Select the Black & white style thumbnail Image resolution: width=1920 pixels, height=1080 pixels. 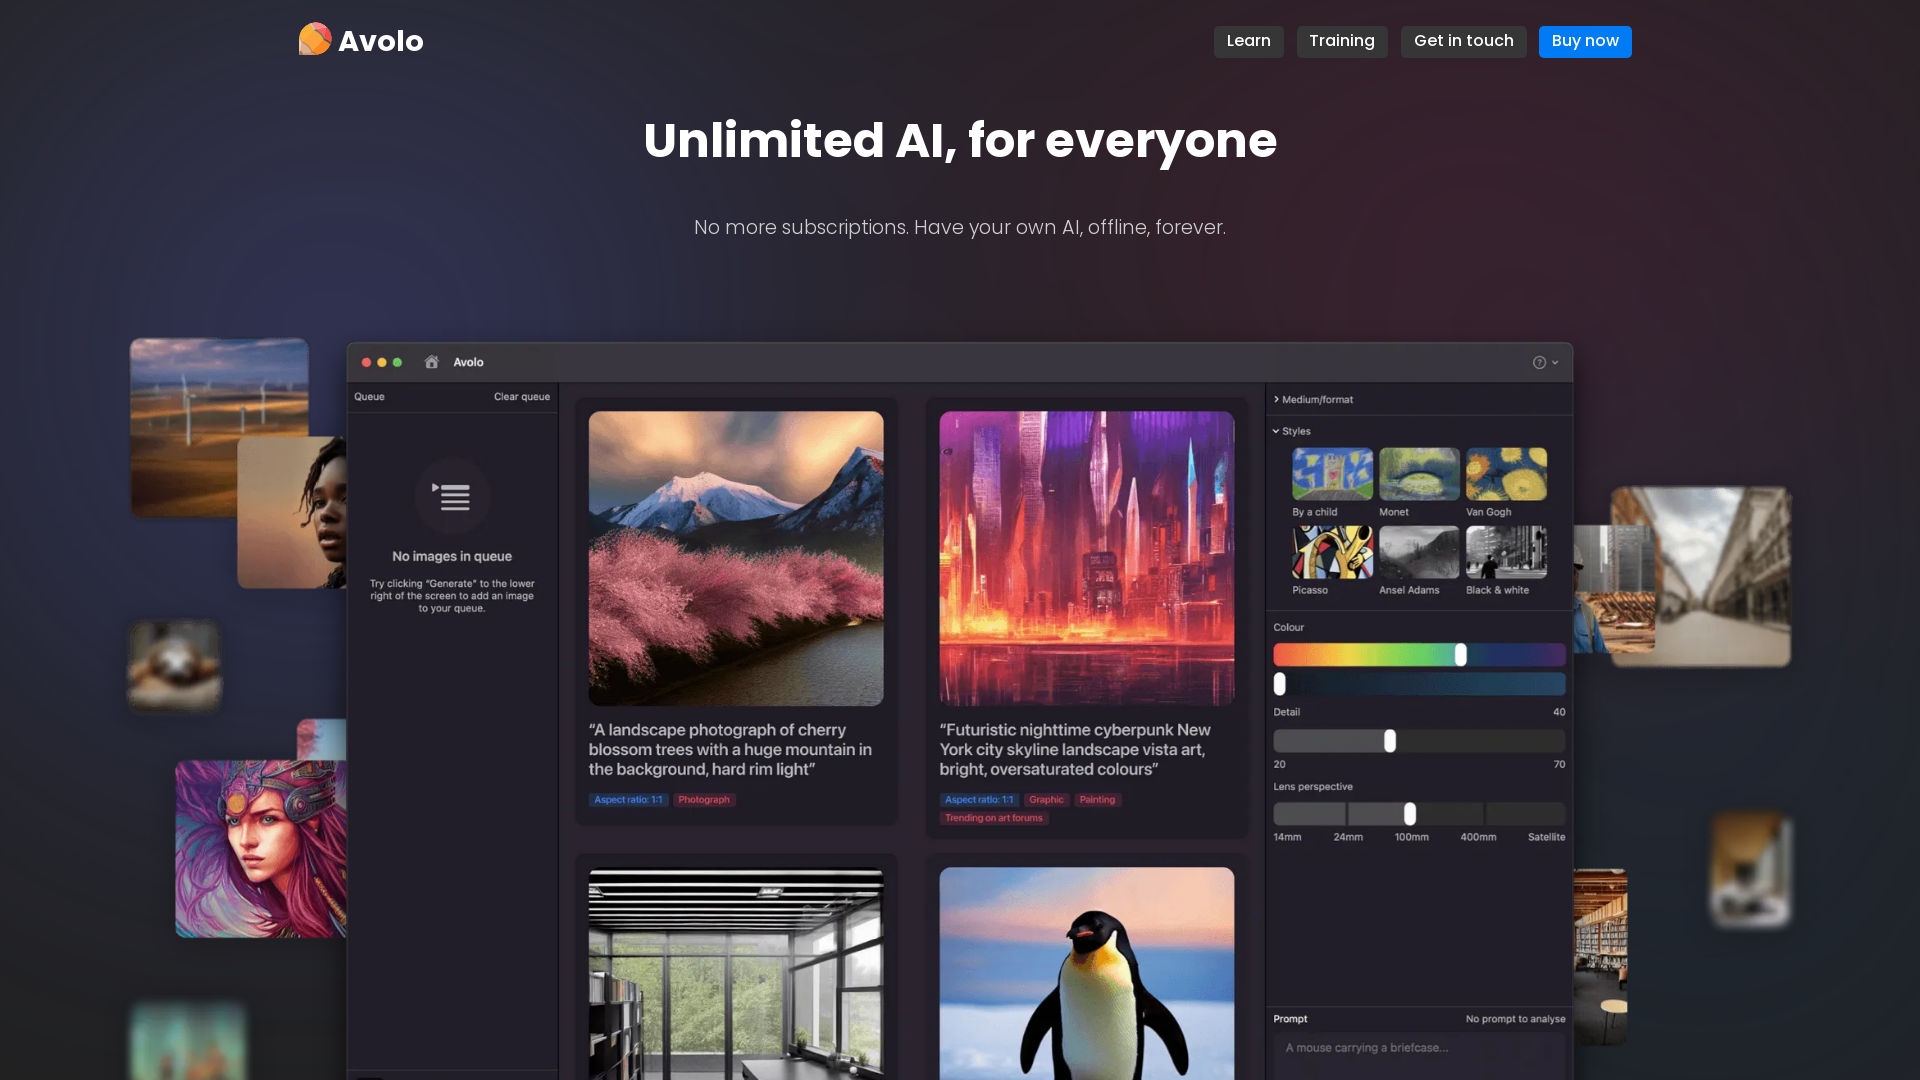click(x=1506, y=552)
